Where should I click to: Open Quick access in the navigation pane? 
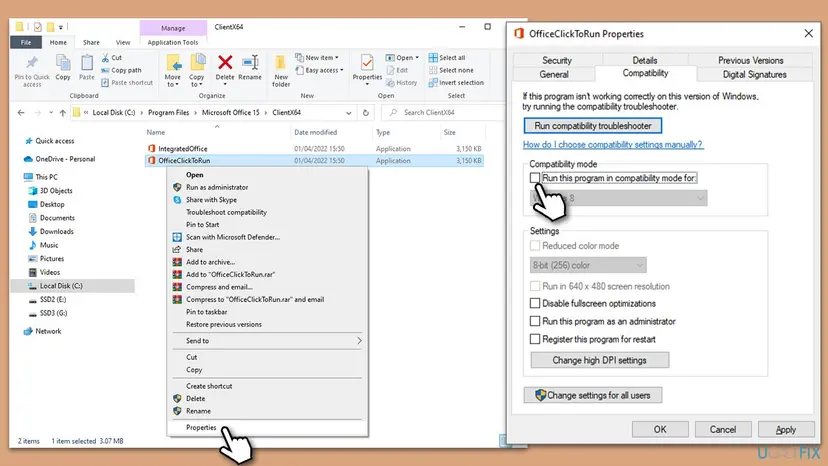[54, 141]
